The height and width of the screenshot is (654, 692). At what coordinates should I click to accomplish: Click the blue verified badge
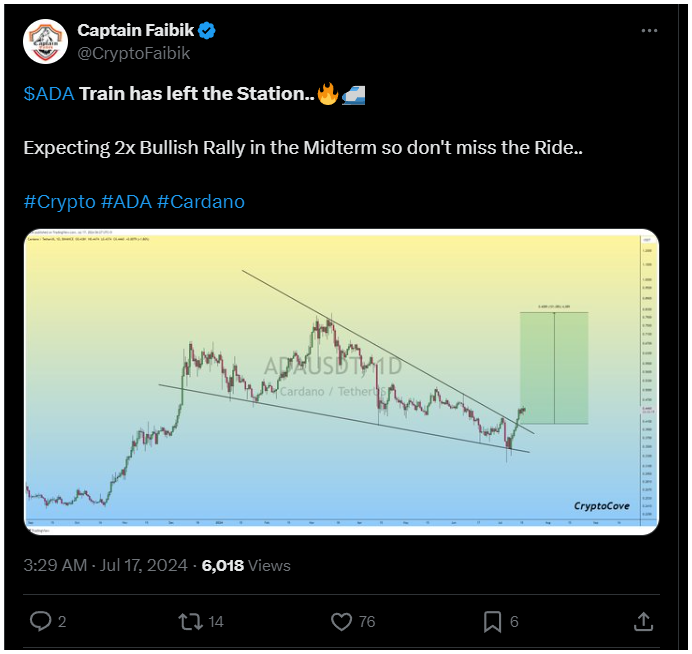[209, 31]
